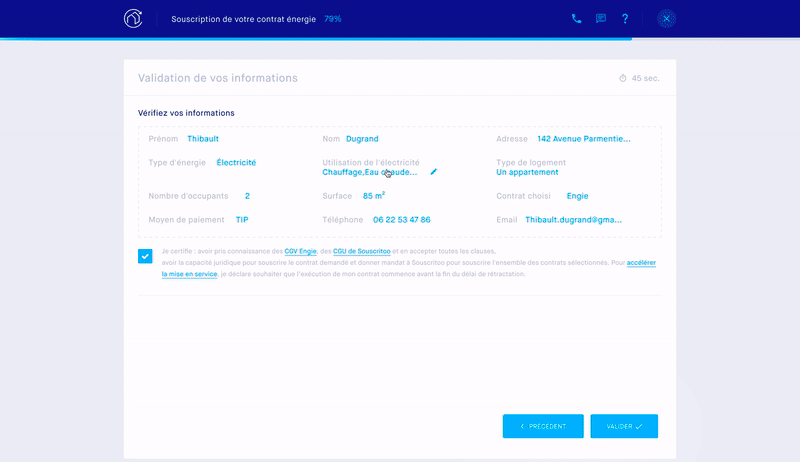
Task: Uncheck the certification checkbox
Action: tap(145, 256)
